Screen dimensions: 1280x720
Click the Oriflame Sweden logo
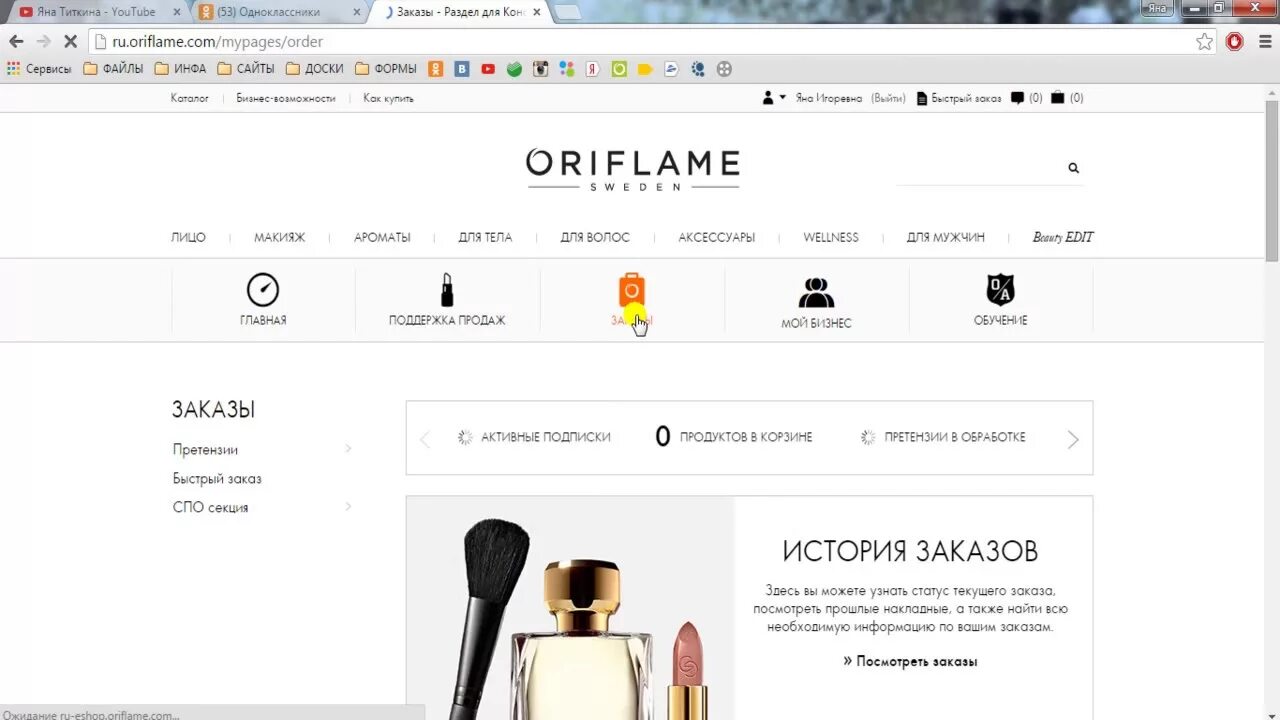(633, 169)
